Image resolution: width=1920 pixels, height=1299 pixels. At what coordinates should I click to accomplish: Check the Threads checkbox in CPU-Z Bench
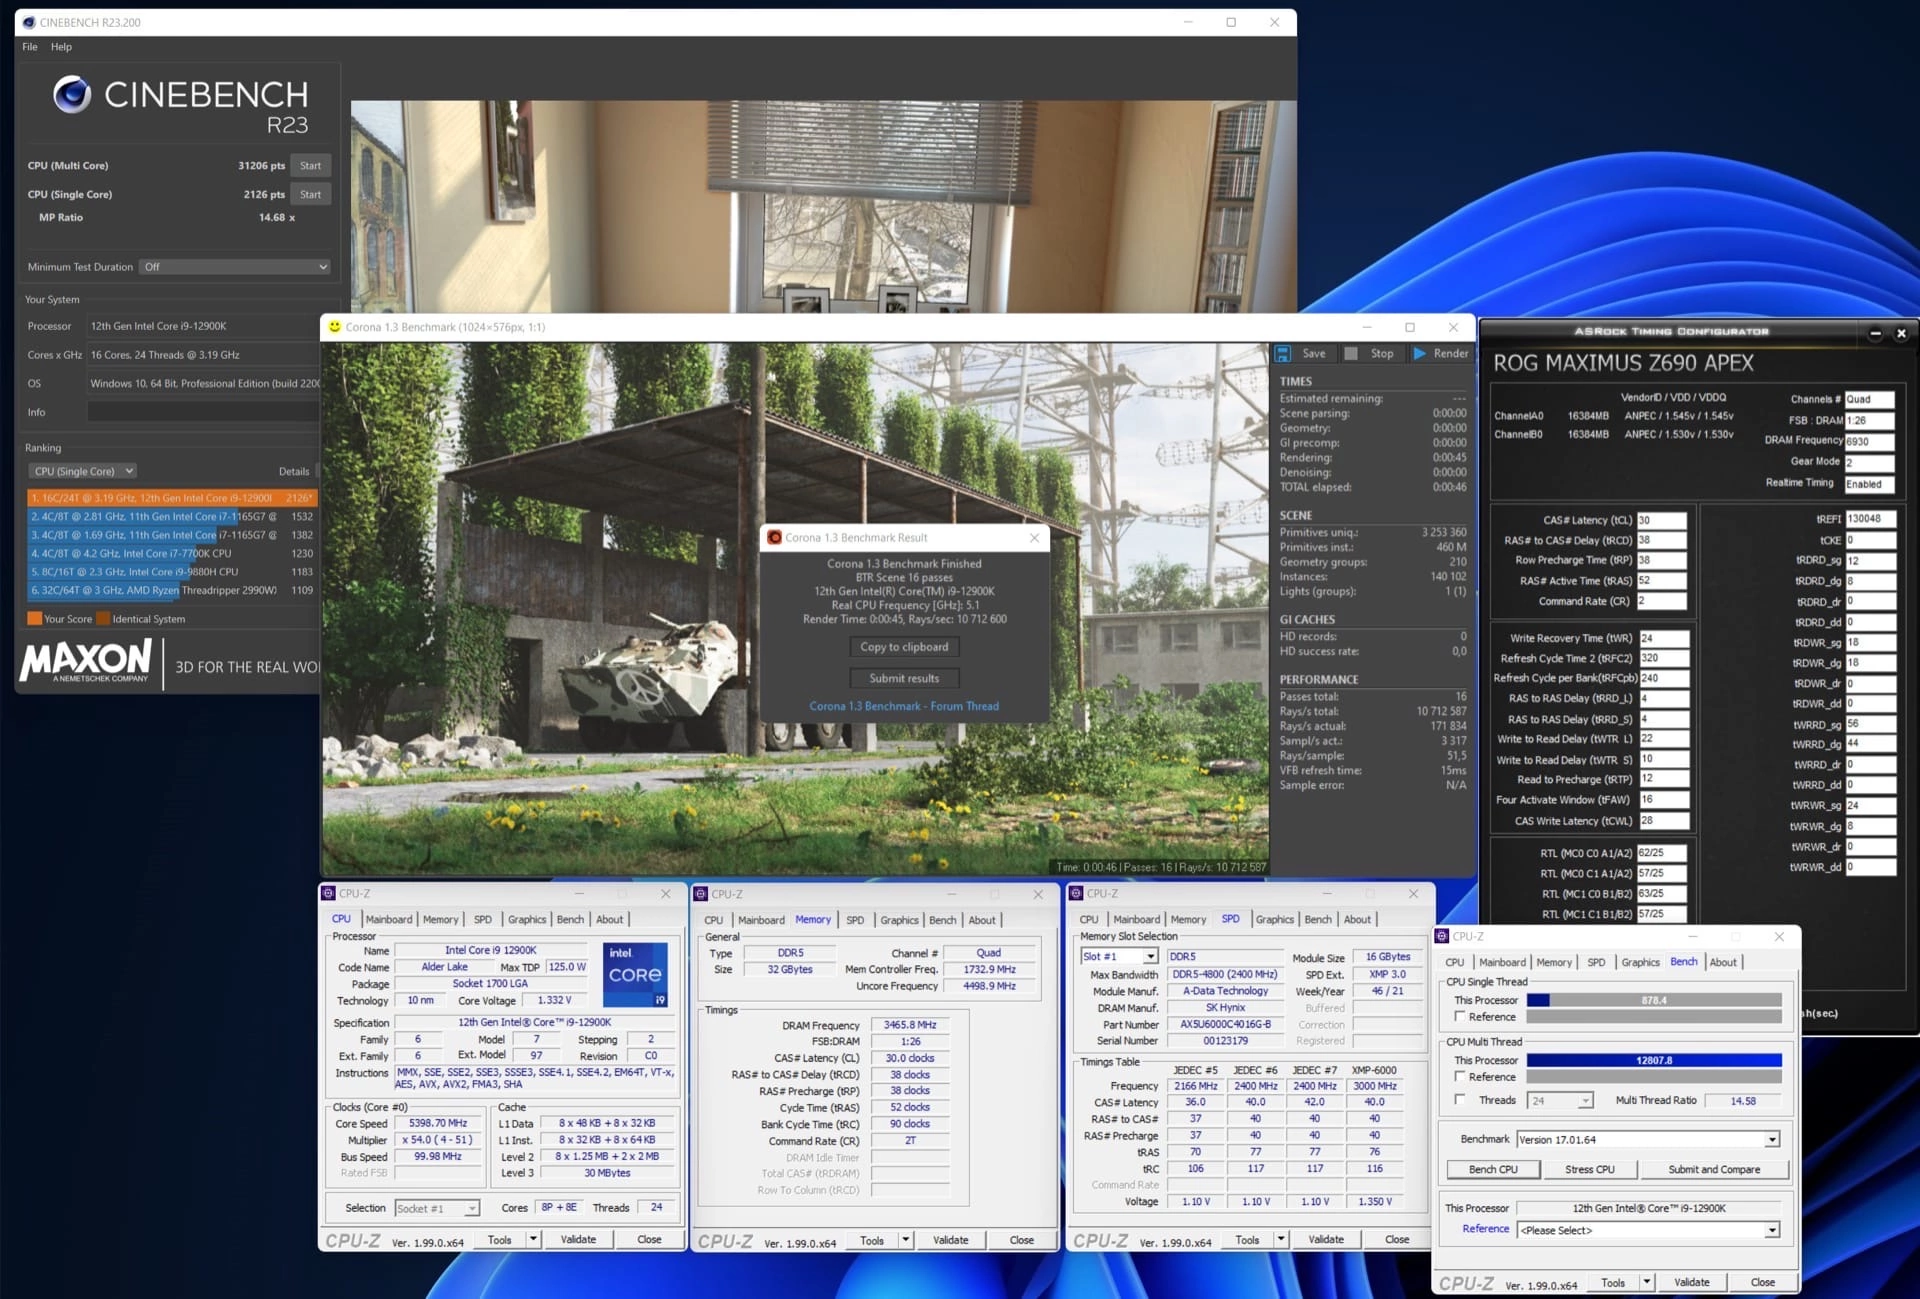click(1460, 1100)
